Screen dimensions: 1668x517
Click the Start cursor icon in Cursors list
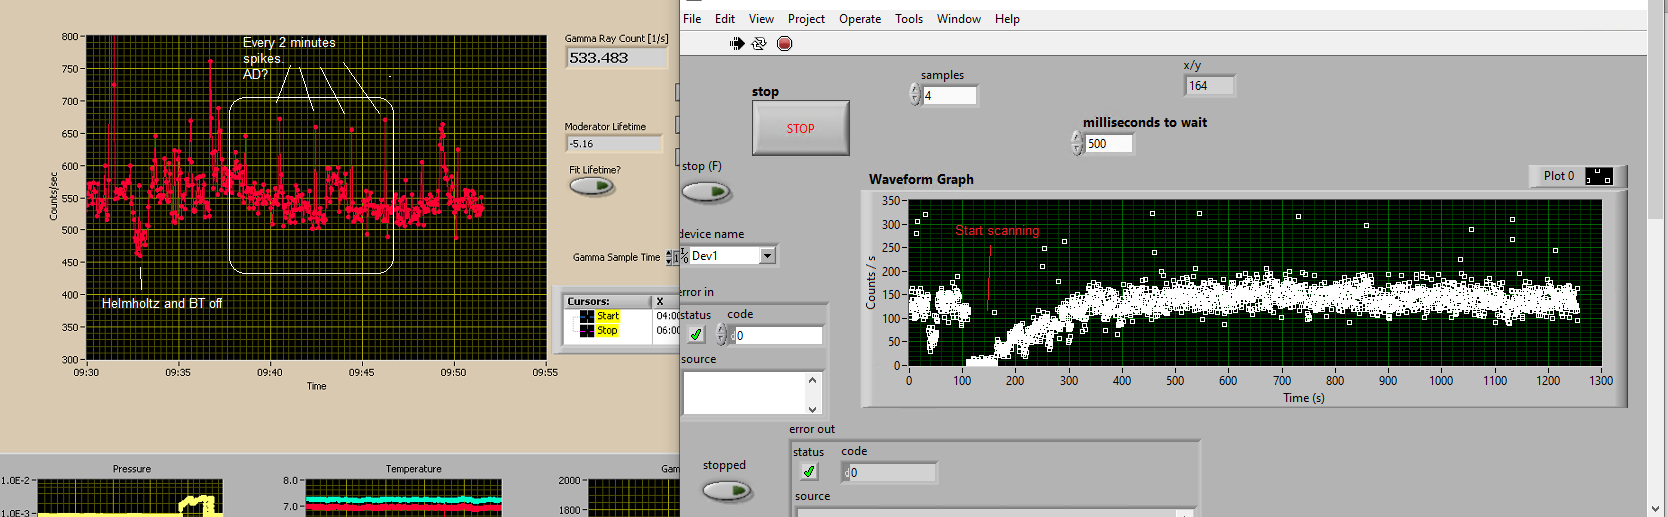pos(587,316)
